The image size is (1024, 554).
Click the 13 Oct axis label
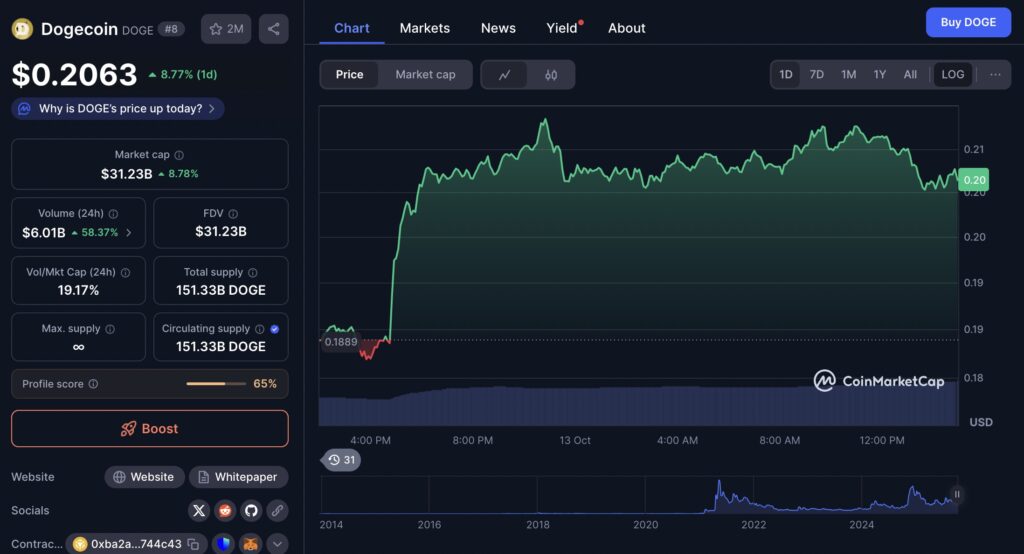575,440
